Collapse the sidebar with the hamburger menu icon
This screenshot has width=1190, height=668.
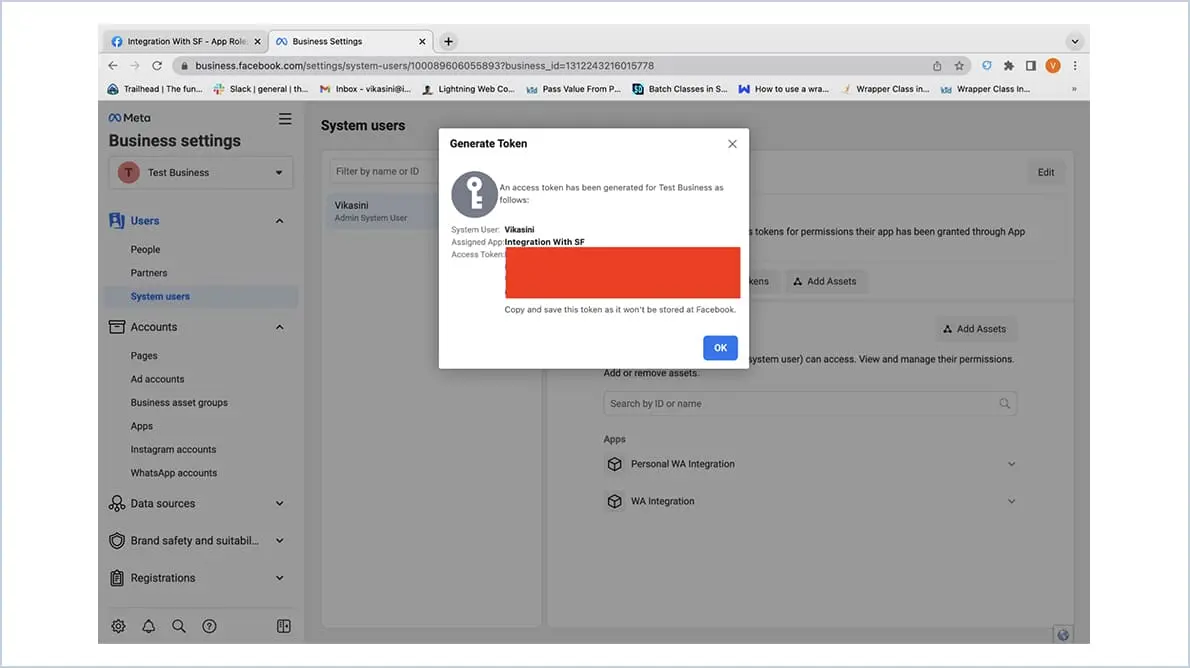[x=285, y=118]
